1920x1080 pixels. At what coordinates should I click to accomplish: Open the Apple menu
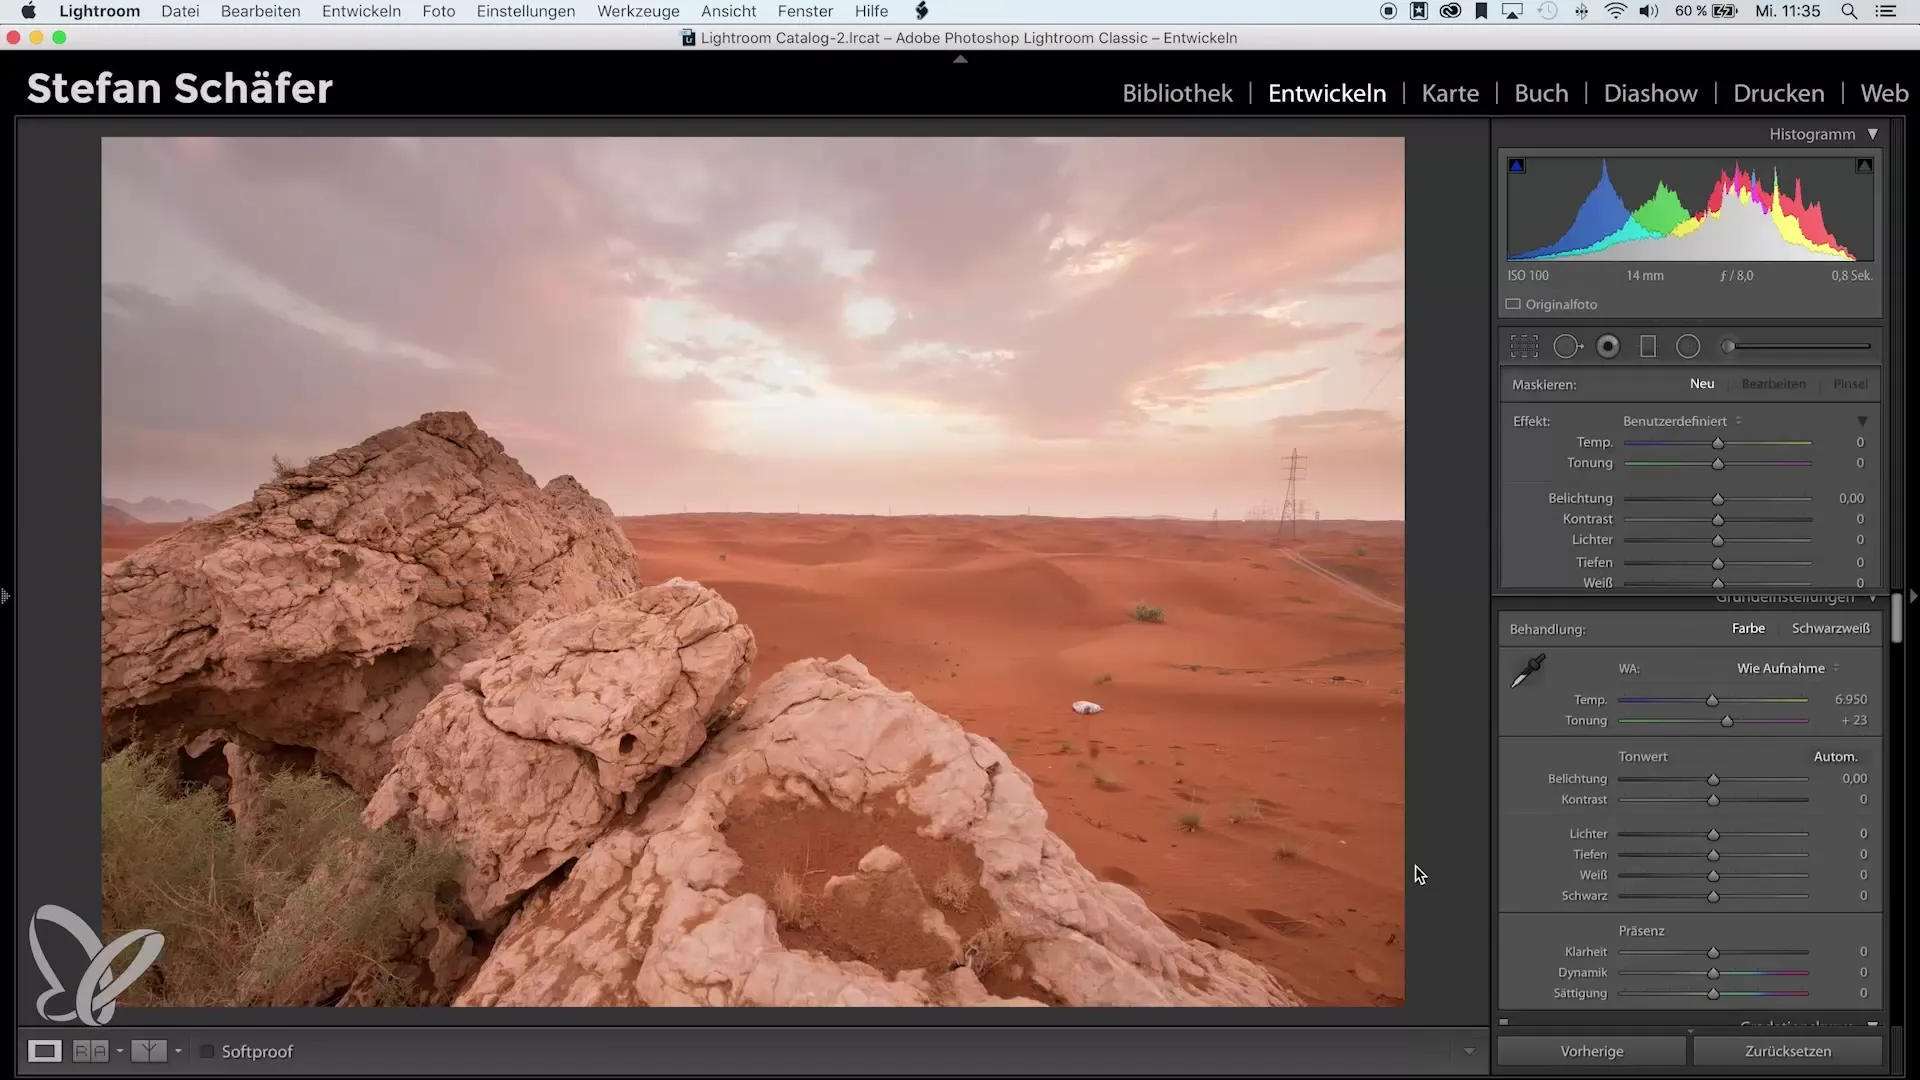[29, 11]
